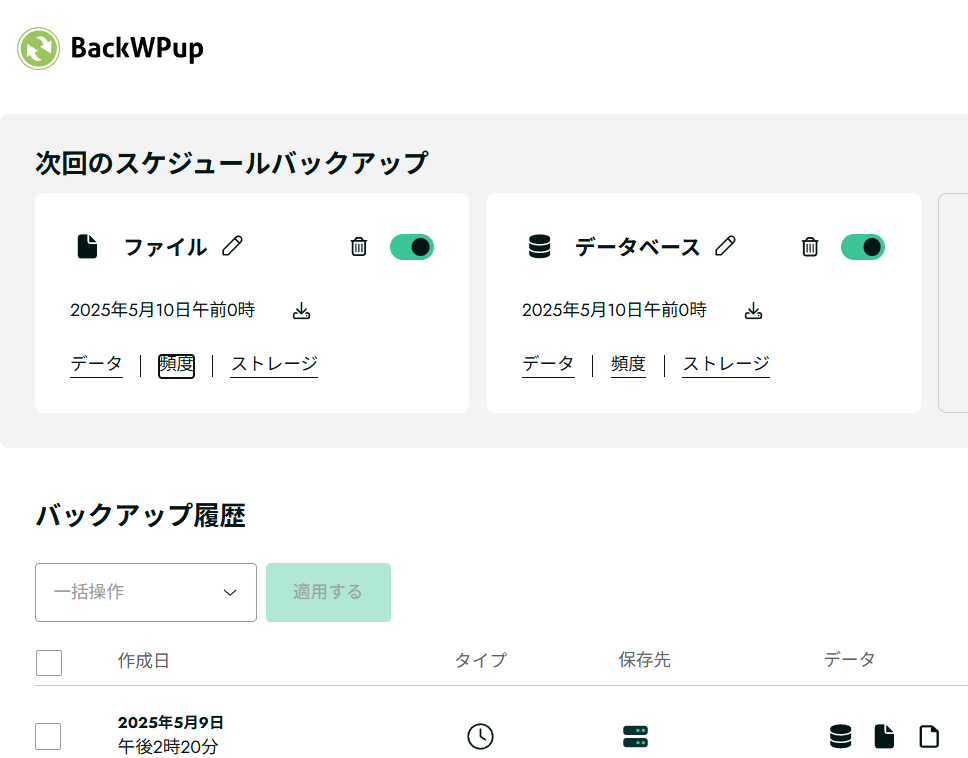
Task: Open ストレージ link in ファイル card
Action: [274, 364]
